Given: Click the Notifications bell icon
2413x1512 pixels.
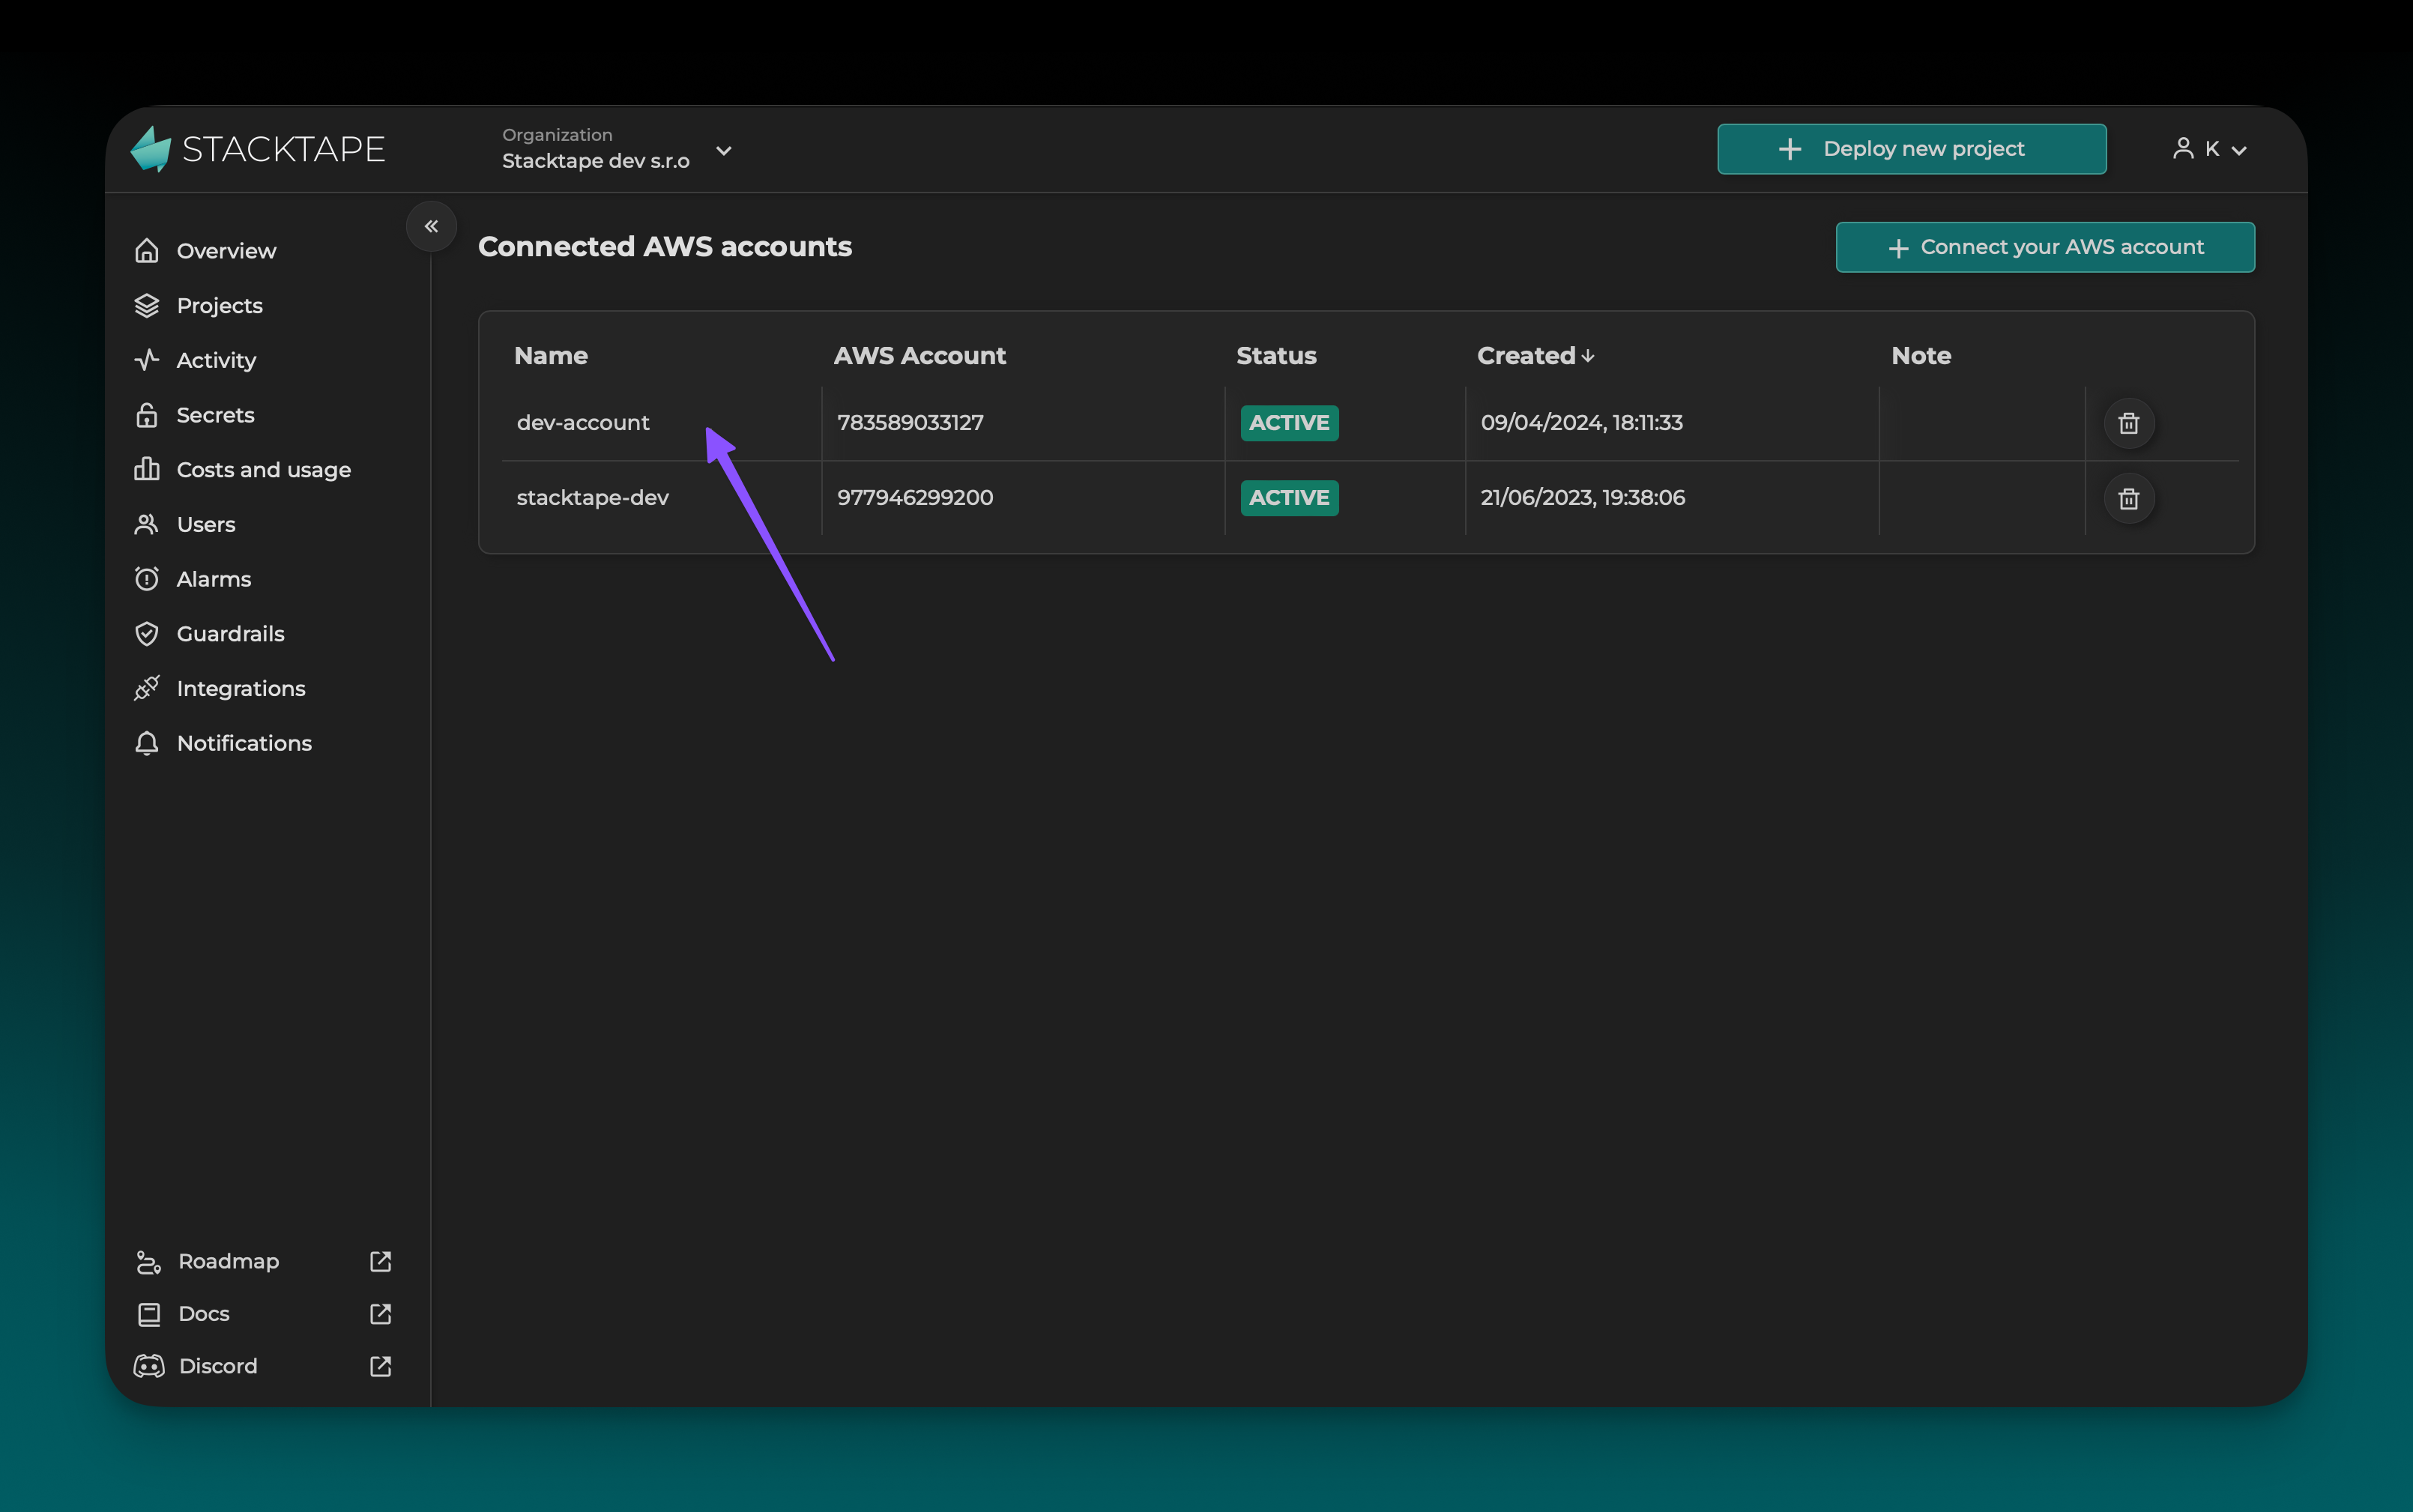Looking at the screenshot, I should (x=147, y=743).
